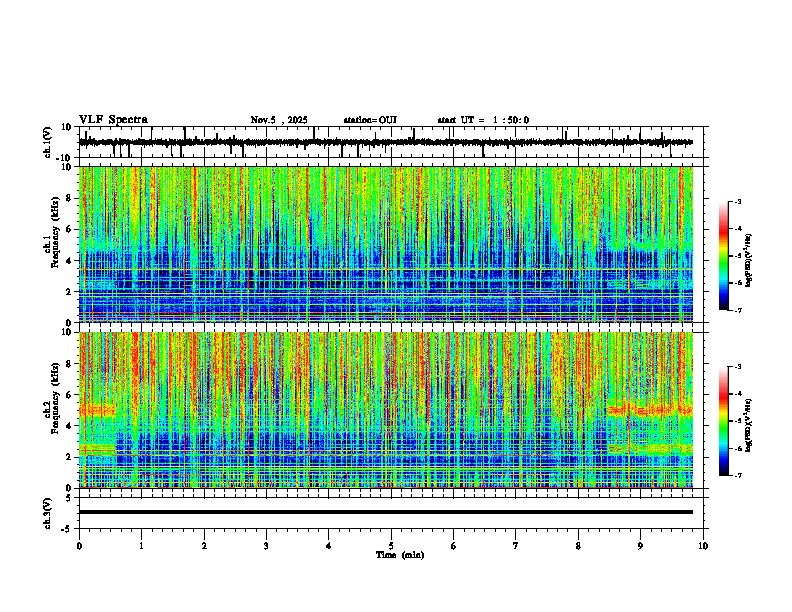Image resolution: width=792 pixels, height=612 pixels.
Task: Click the "station=OUI" header label
Action: tap(370, 120)
